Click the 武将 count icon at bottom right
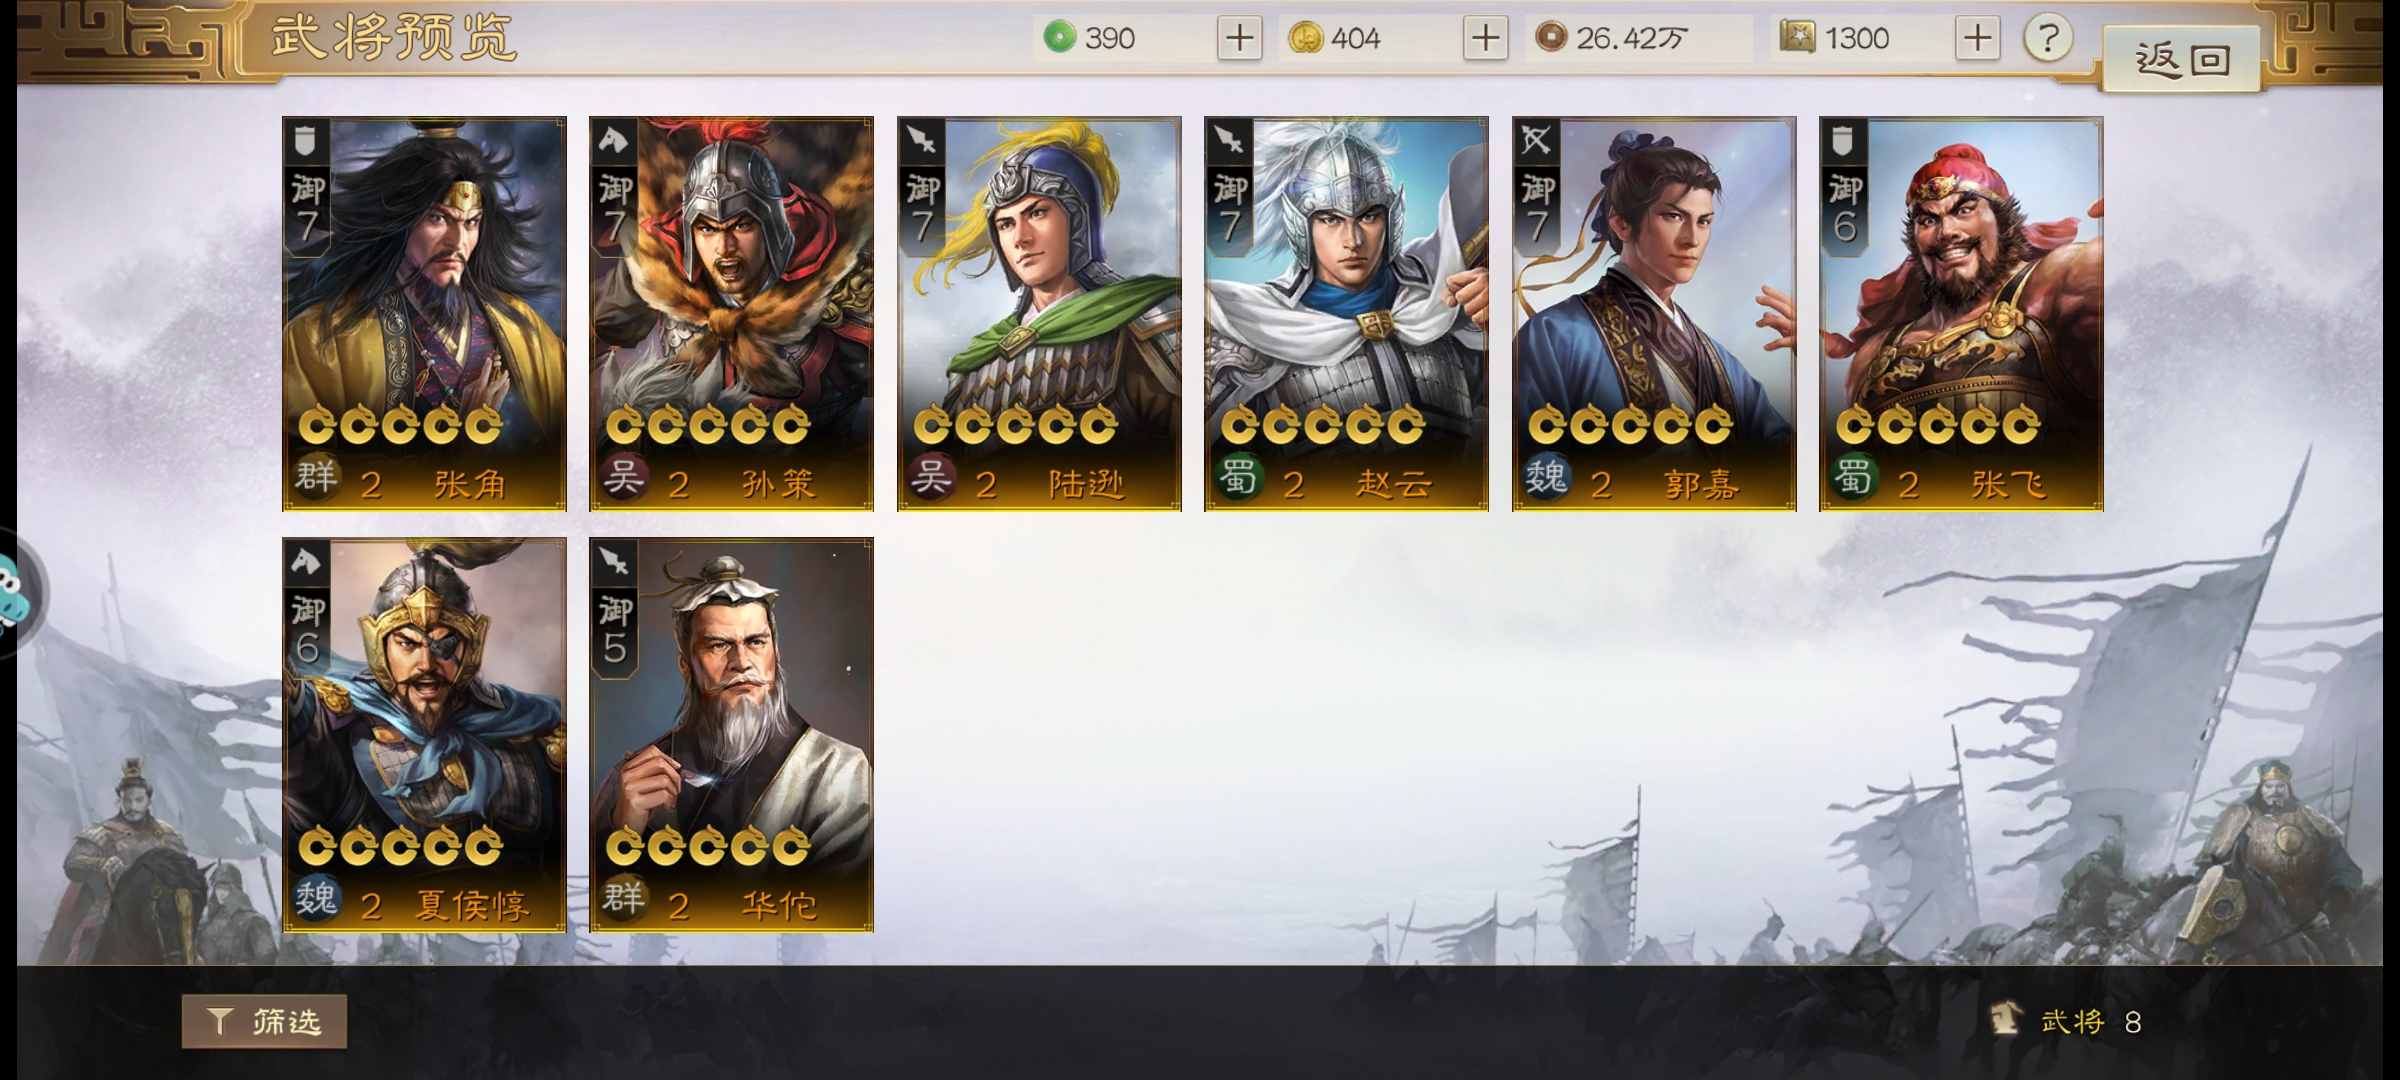 tap(2004, 1019)
